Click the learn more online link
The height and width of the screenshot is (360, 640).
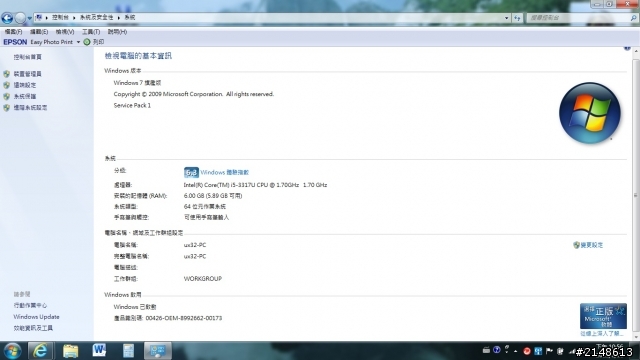602,333
